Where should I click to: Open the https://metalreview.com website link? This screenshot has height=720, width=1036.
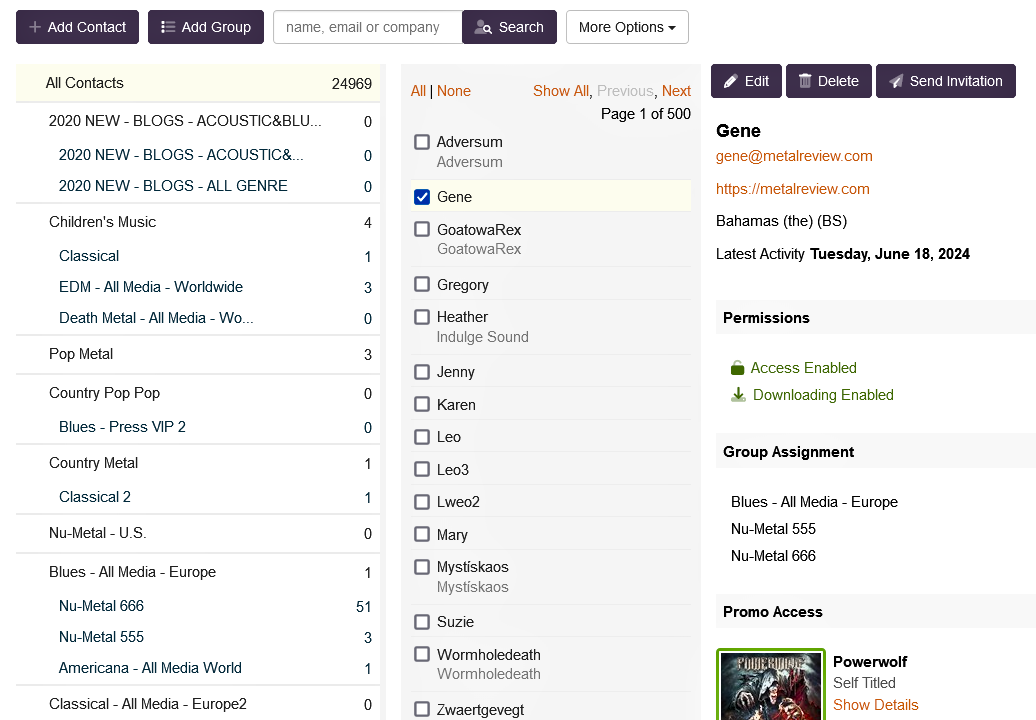click(x=793, y=189)
